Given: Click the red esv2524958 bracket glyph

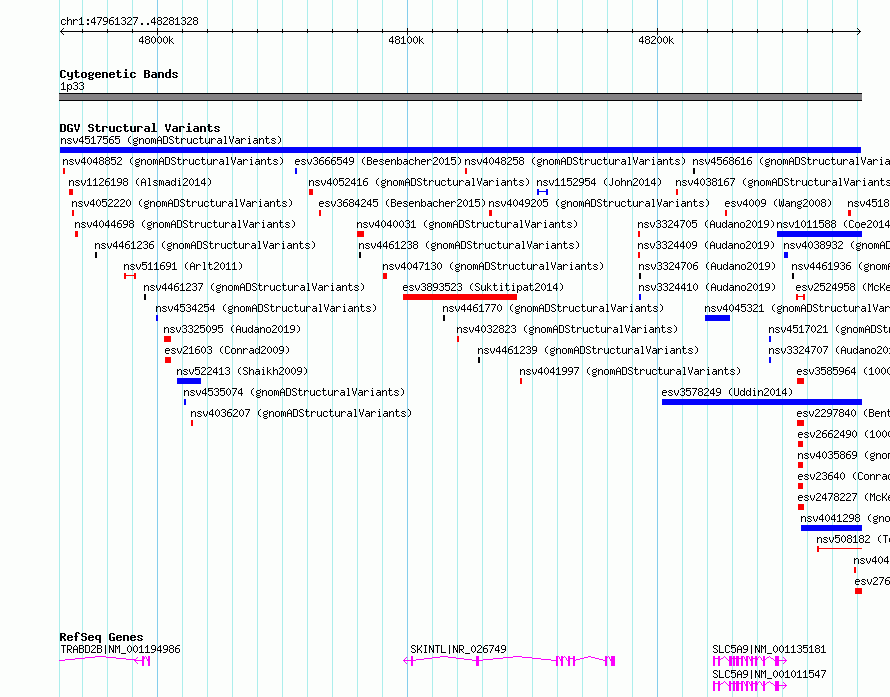Looking at the screenshot, I should 800,297.
